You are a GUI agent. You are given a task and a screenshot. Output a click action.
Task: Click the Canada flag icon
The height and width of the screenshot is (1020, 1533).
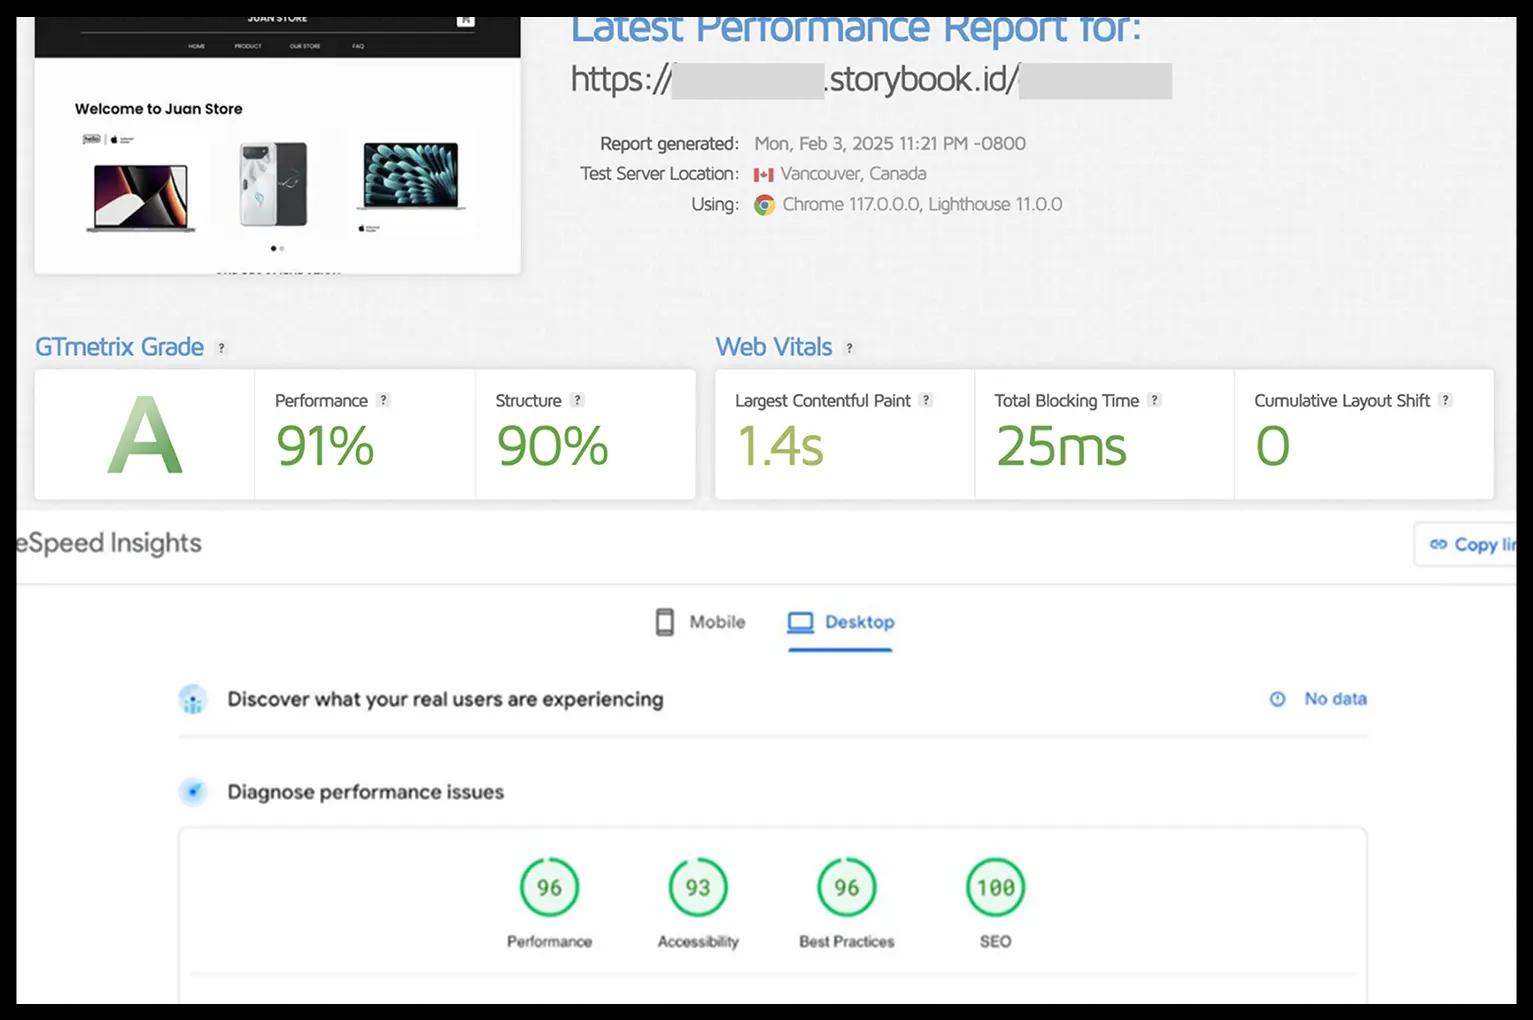(764, 174)
